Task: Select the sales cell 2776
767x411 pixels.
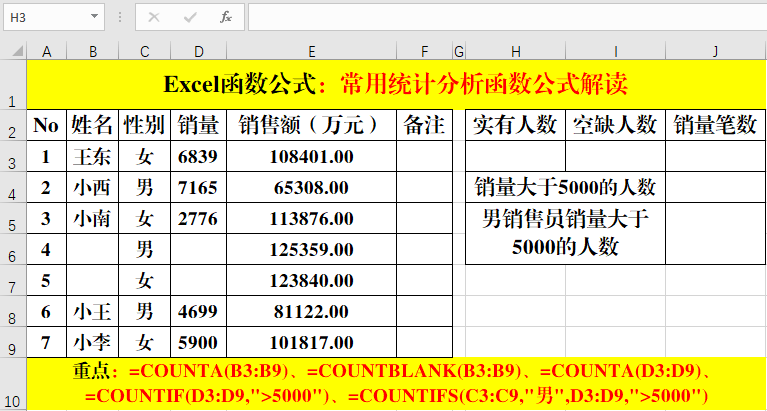Action: click(198, 218)
